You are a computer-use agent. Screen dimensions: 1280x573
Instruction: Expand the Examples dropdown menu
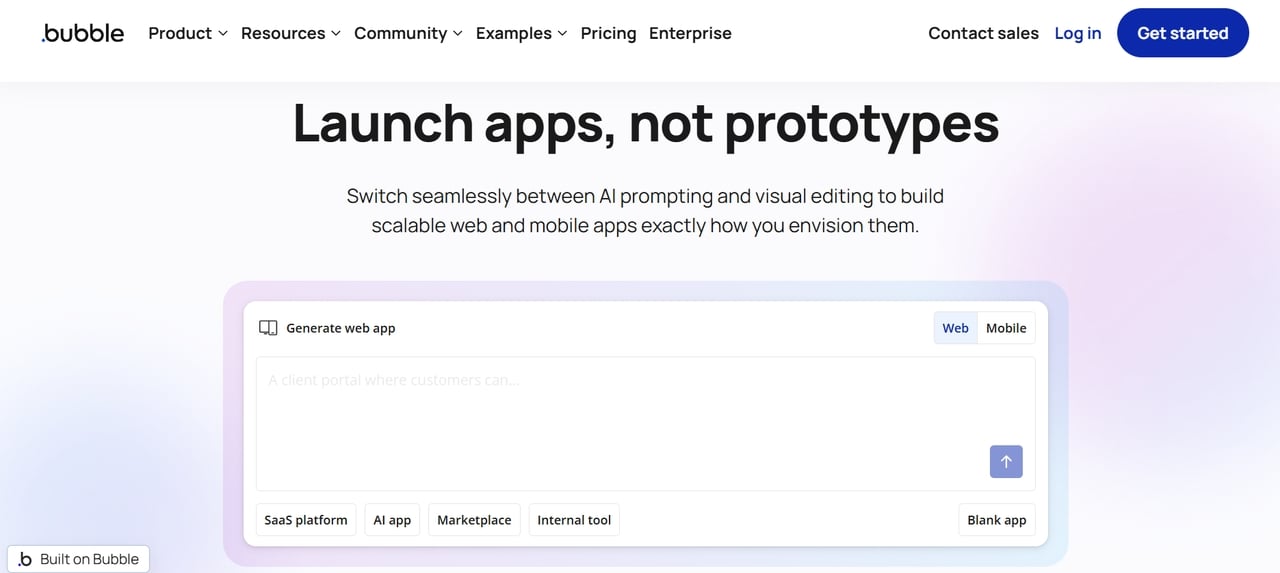point(521,33)
